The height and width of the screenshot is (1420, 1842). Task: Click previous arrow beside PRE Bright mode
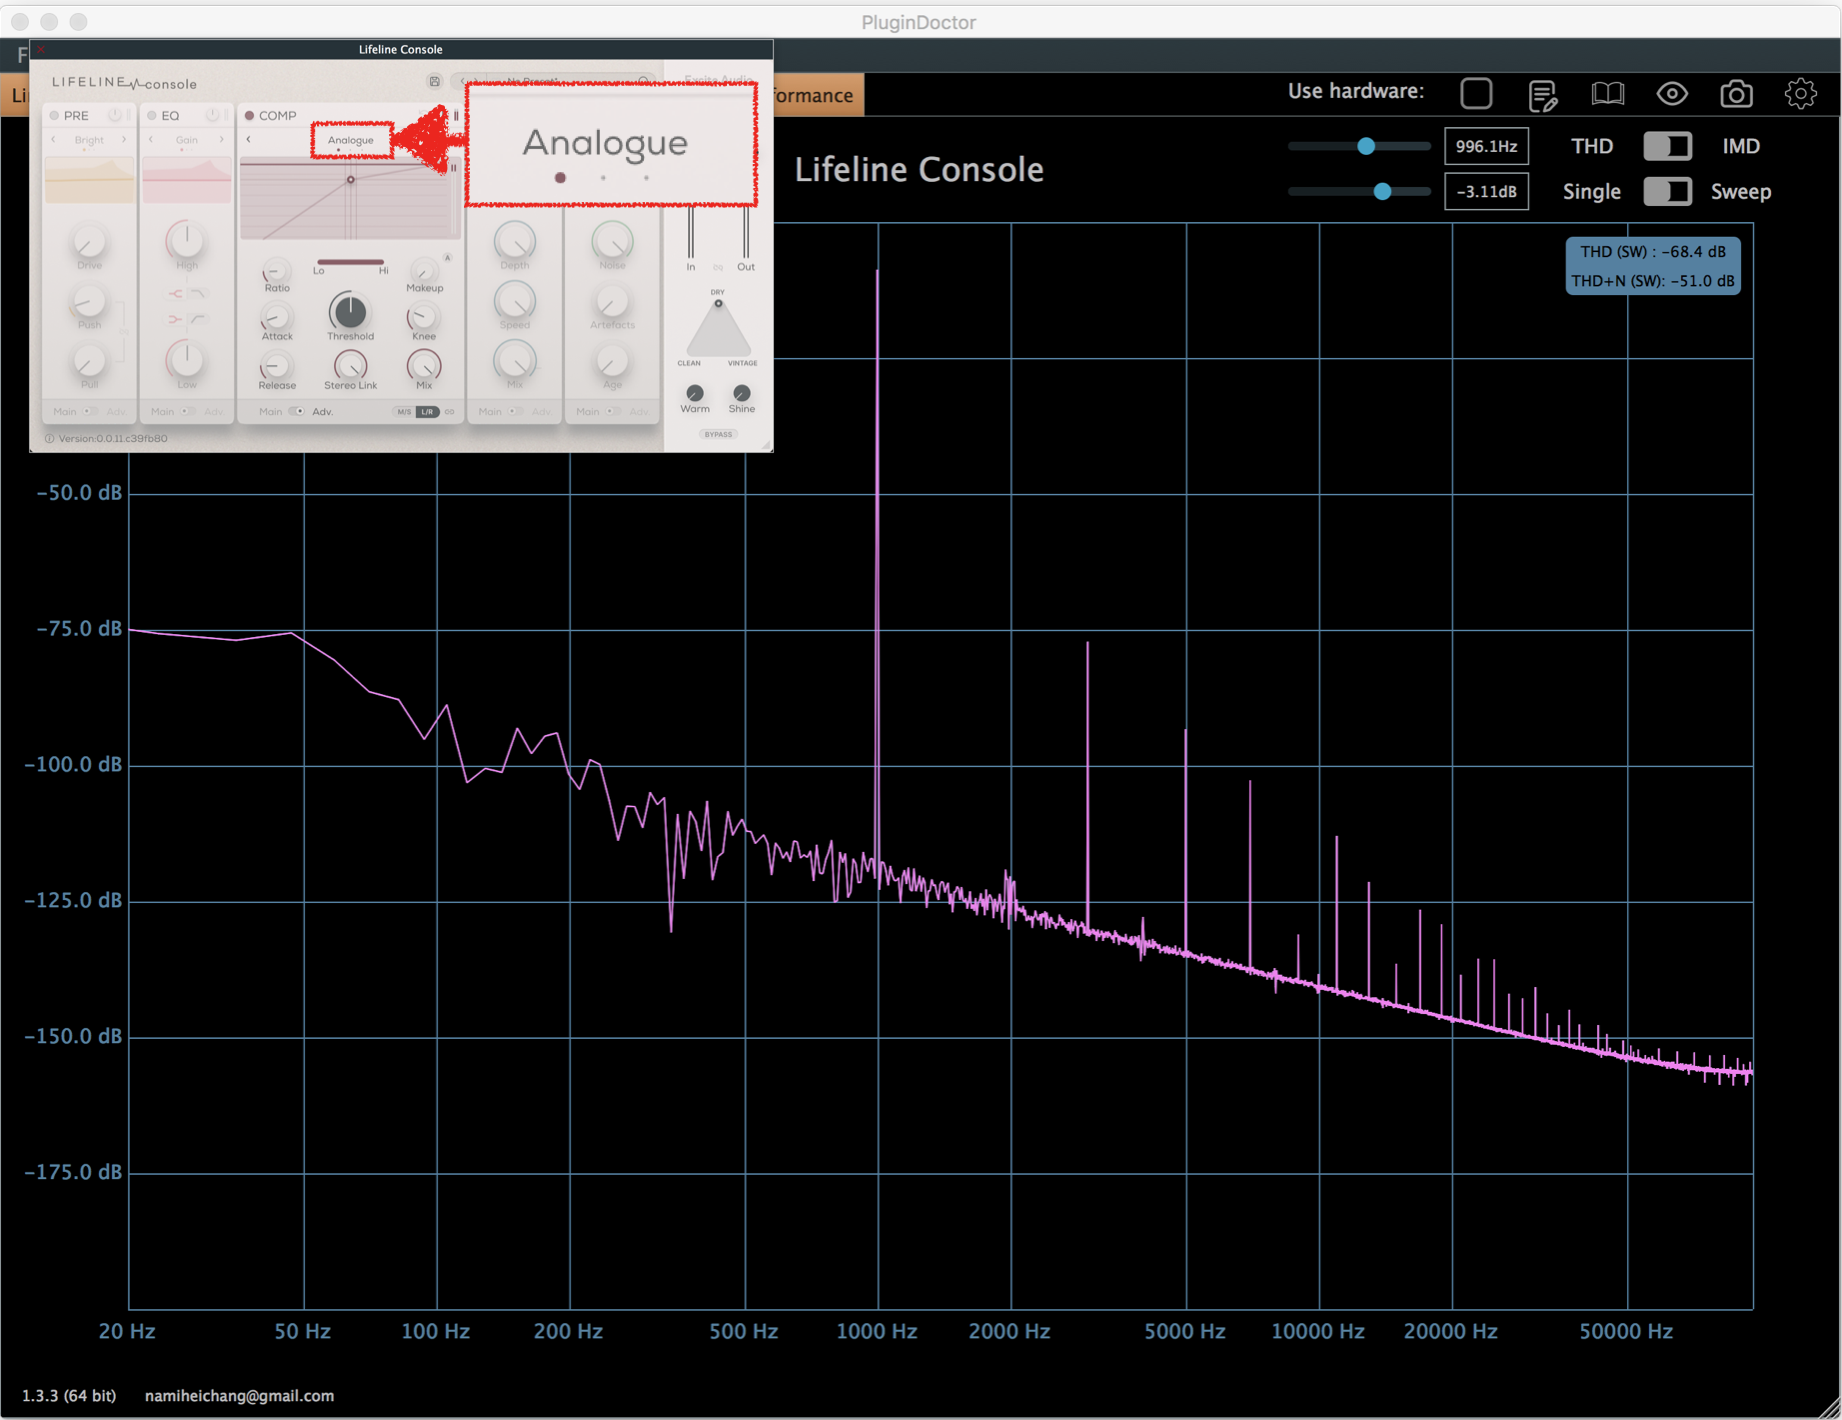click(x=54, y=140)
